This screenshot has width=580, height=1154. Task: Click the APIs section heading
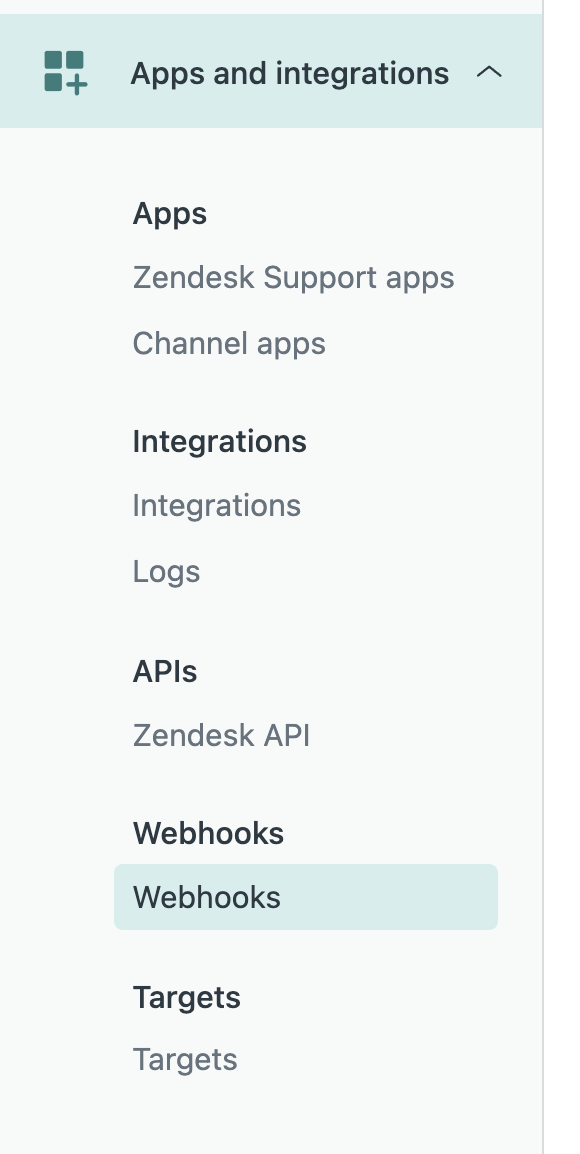pos(165,671)
